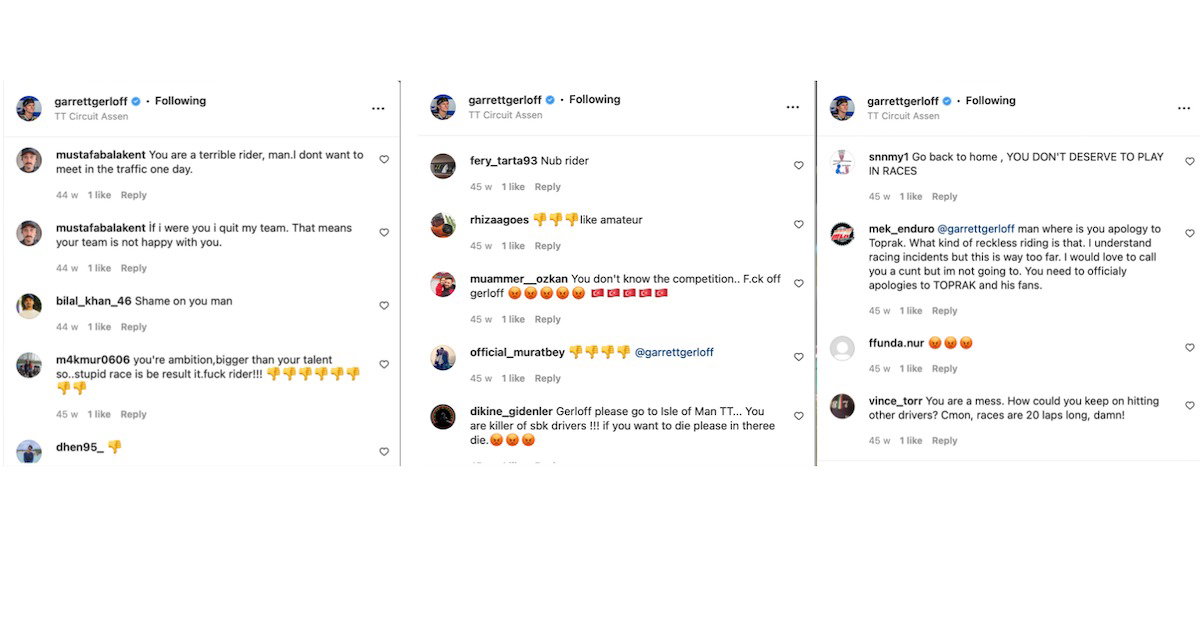Open the three-dot menu in middle panel
This screenshot has width=1200, height=629.
coord(793,107)
